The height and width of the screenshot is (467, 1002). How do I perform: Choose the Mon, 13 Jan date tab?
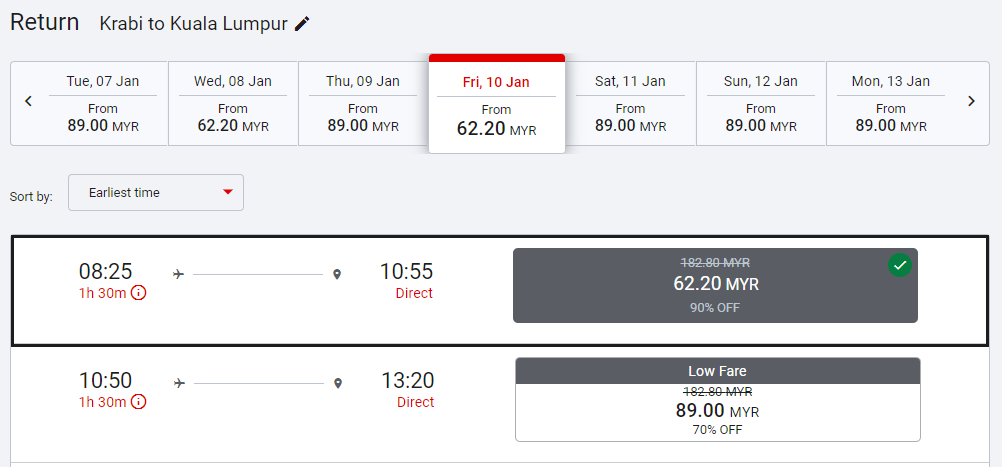890,103
